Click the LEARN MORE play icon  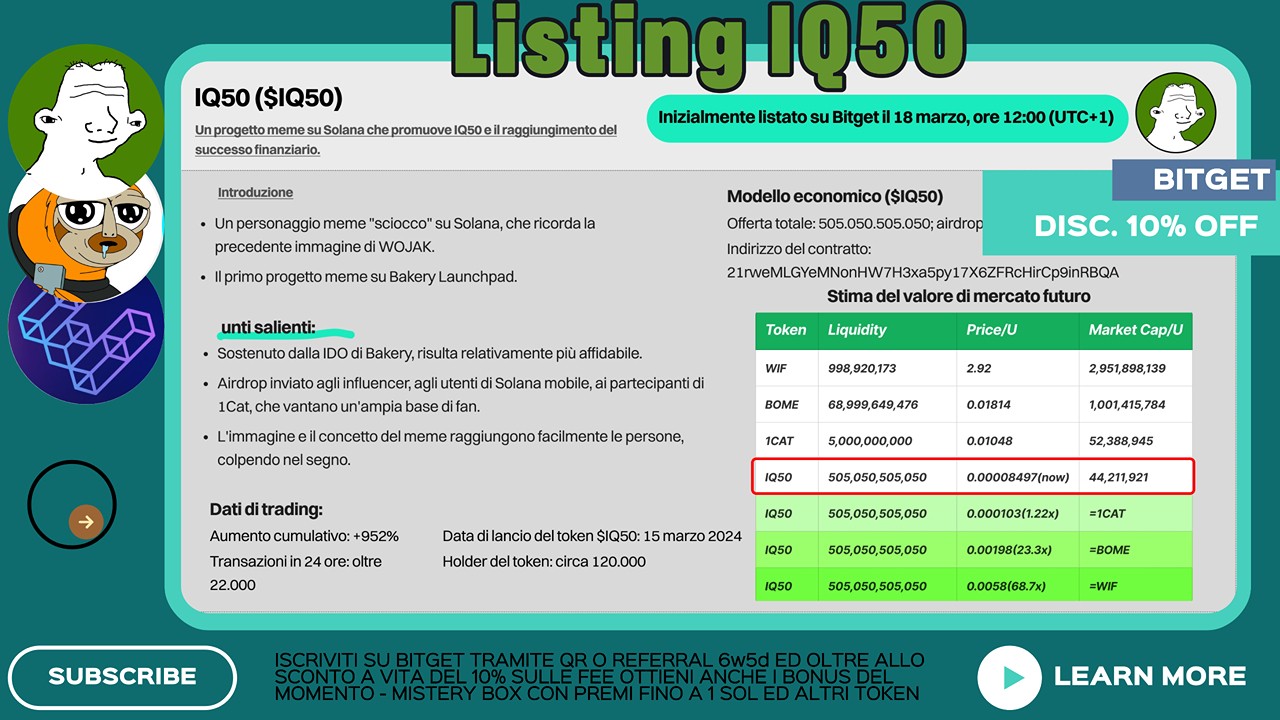(1009, 678)
